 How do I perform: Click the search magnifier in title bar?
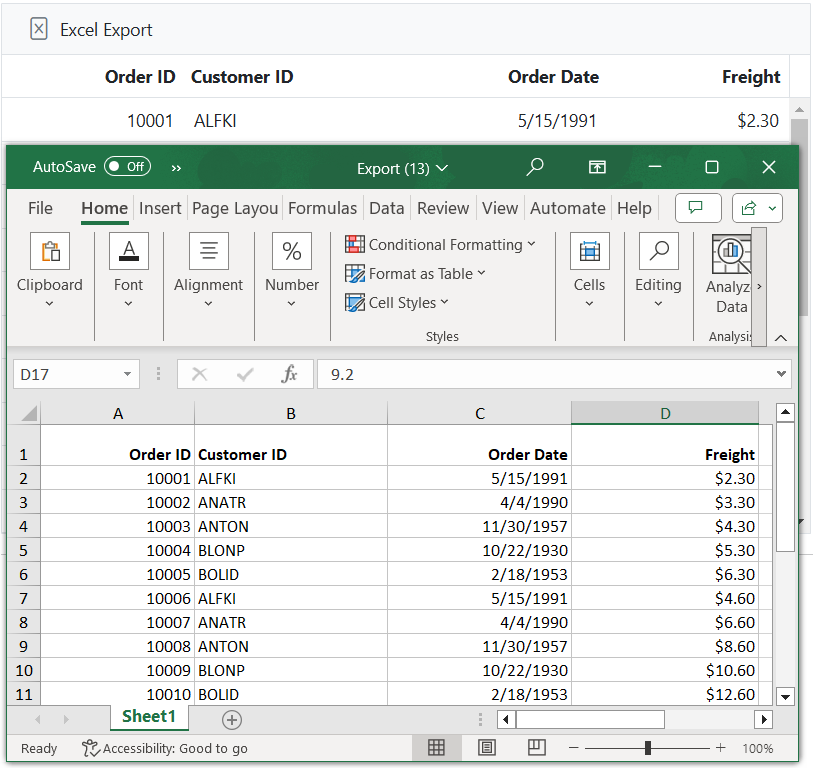[535, 167]
